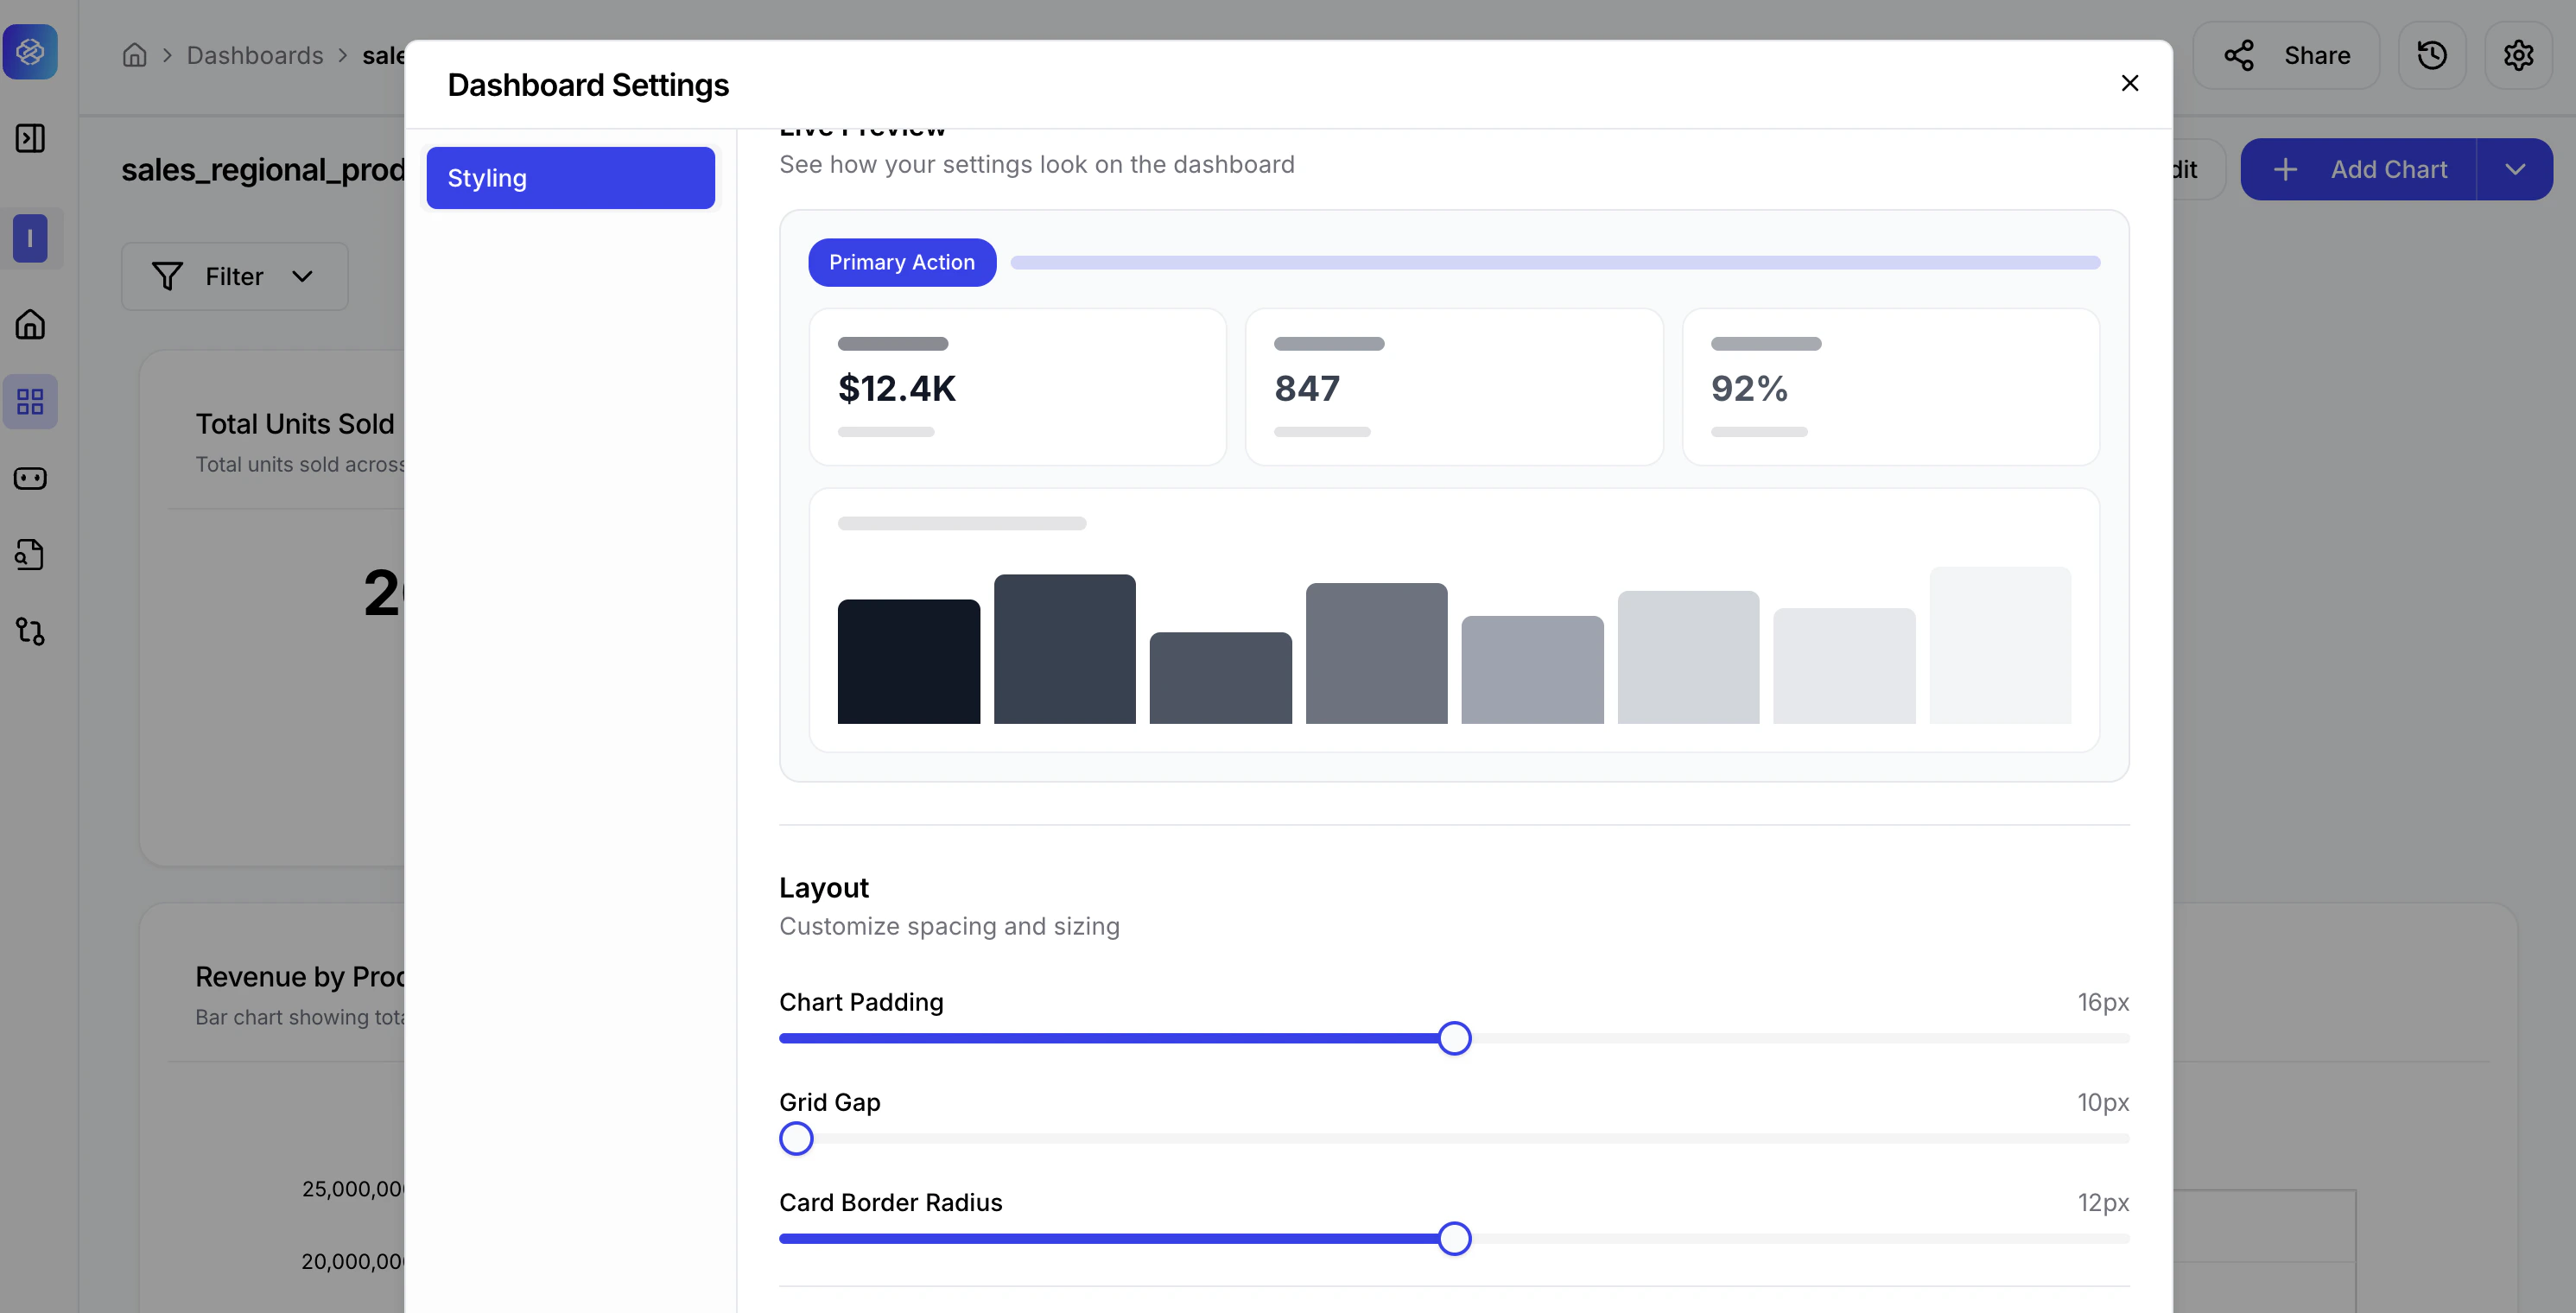The width and height of the screenshot is (2576, 1313).
Task: Open the document search icon in sidebar
Action: pyautogui.click(x=30, y=555)
